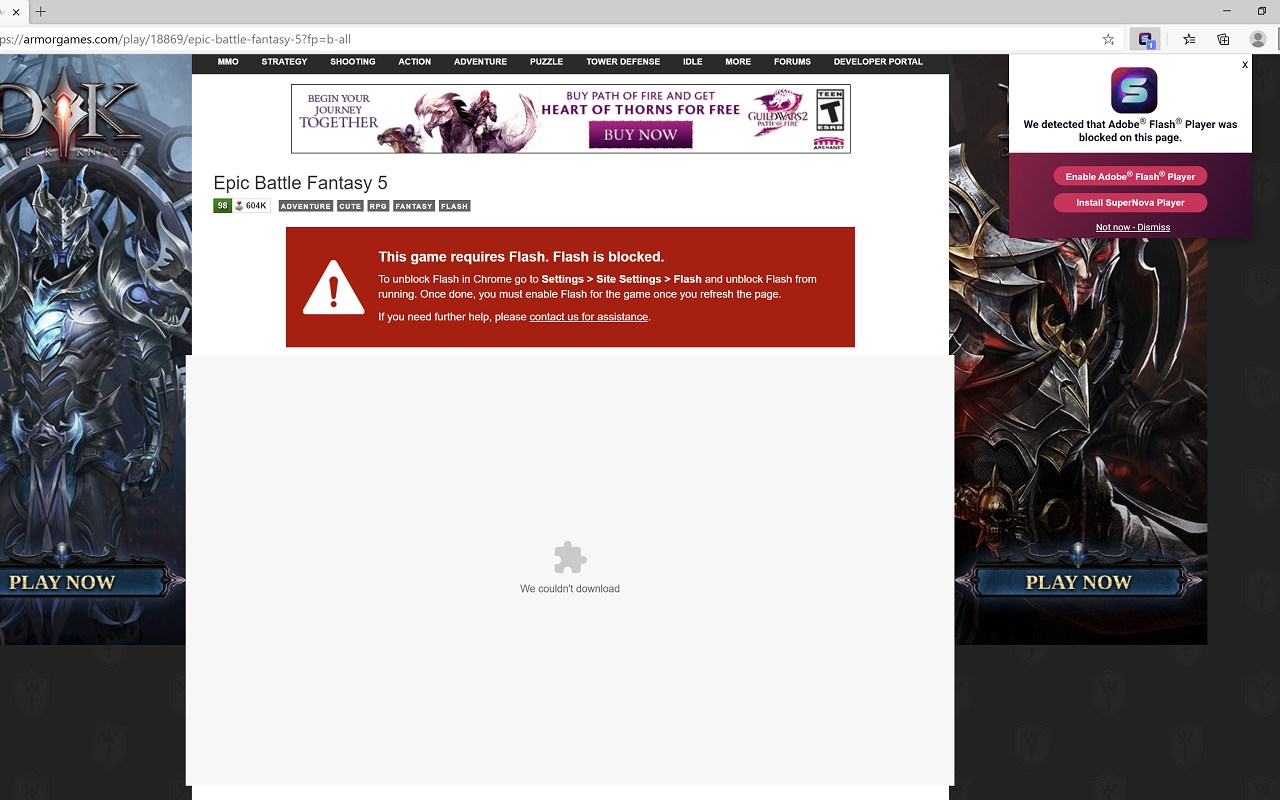The width and height of the screenshot is (1280, 800).
Task: Select the CUTE tag
Action: [x=350, y=206]
